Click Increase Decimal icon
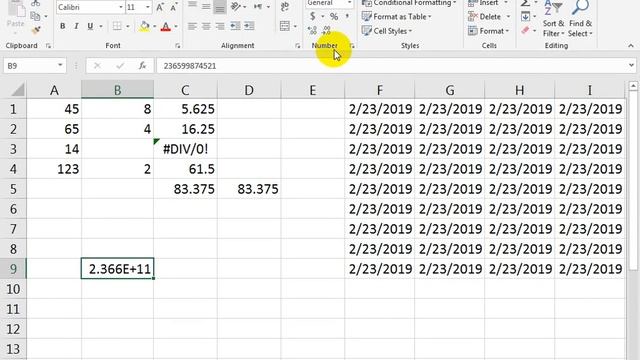 click(x=312, y=30)
